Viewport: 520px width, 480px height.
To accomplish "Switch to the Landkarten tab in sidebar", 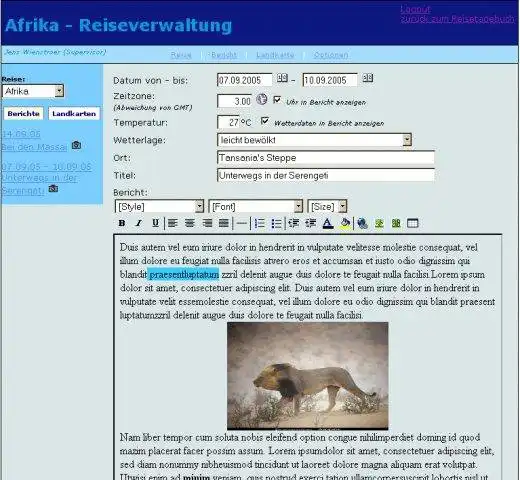I will coord(74,114).
